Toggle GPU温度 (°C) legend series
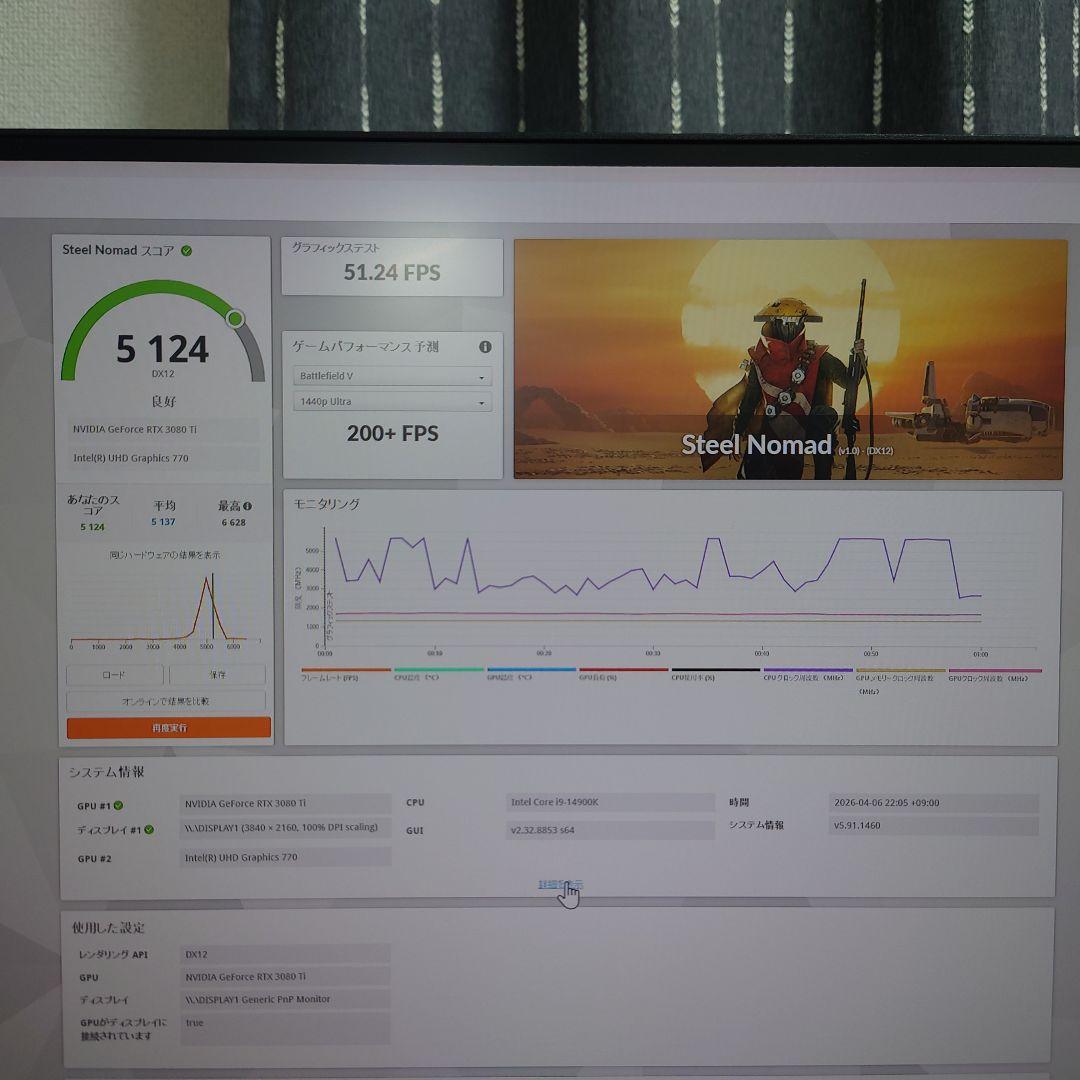1080x1080 pixels. click(531, 674)
